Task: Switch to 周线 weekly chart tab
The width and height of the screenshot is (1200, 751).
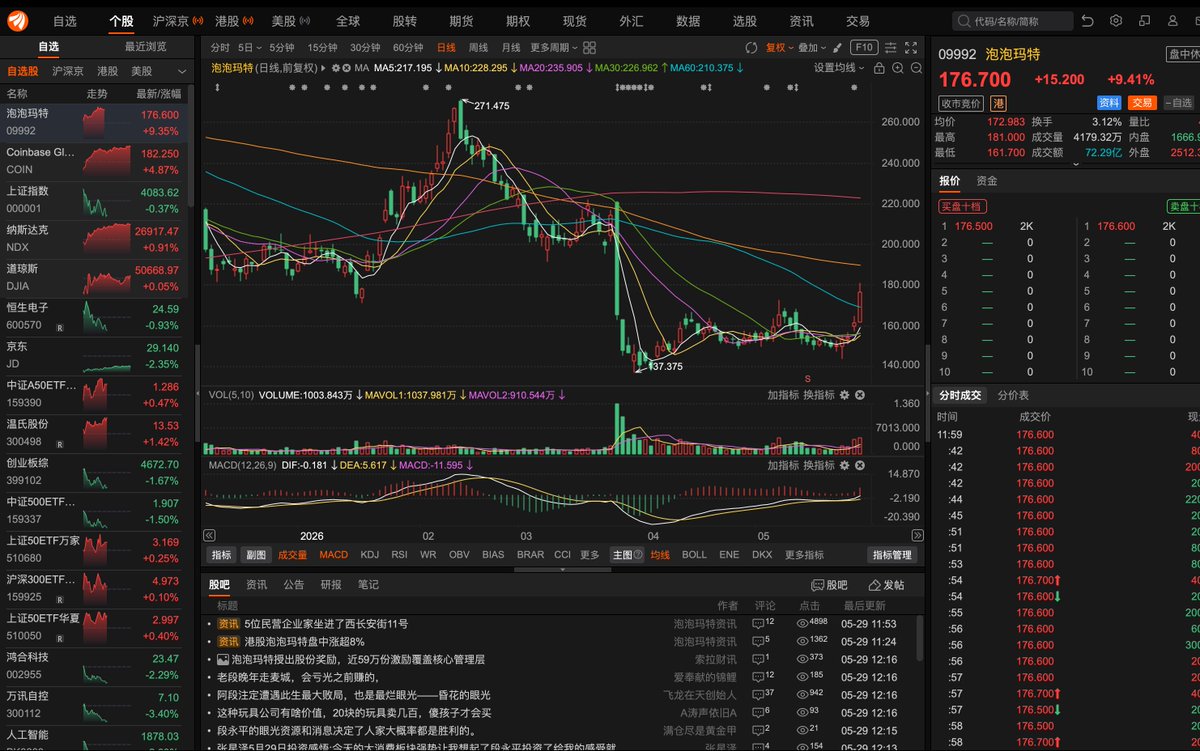Action: coord(478,47)
